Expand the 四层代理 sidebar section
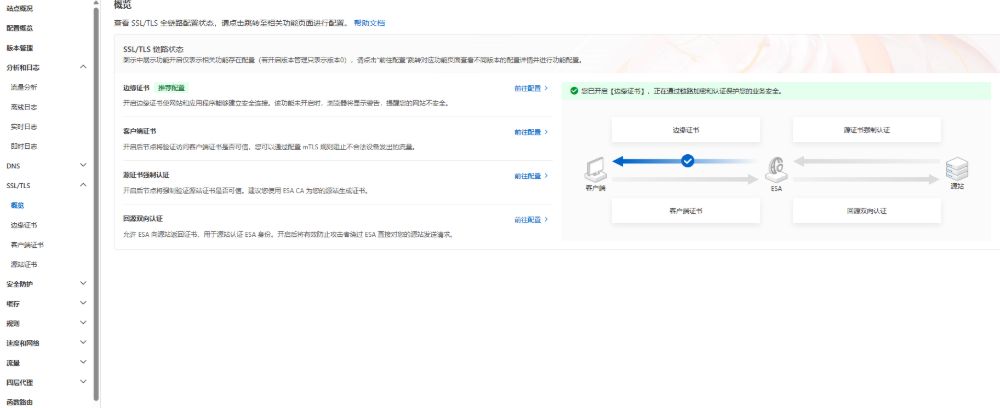 click(83, 382)
